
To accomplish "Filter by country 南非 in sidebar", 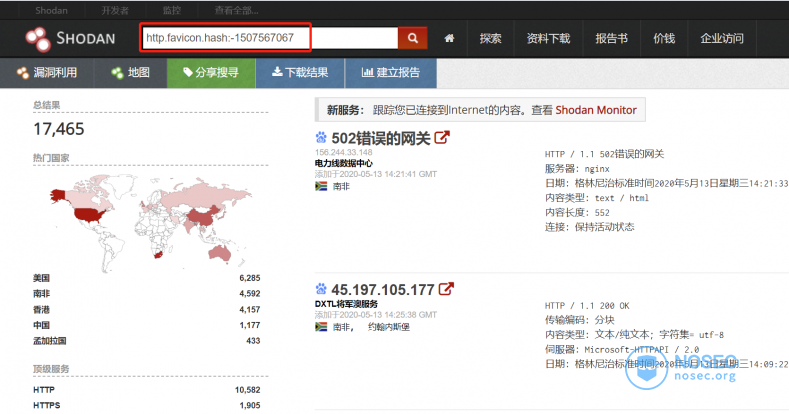I will [x=41, y=293].
